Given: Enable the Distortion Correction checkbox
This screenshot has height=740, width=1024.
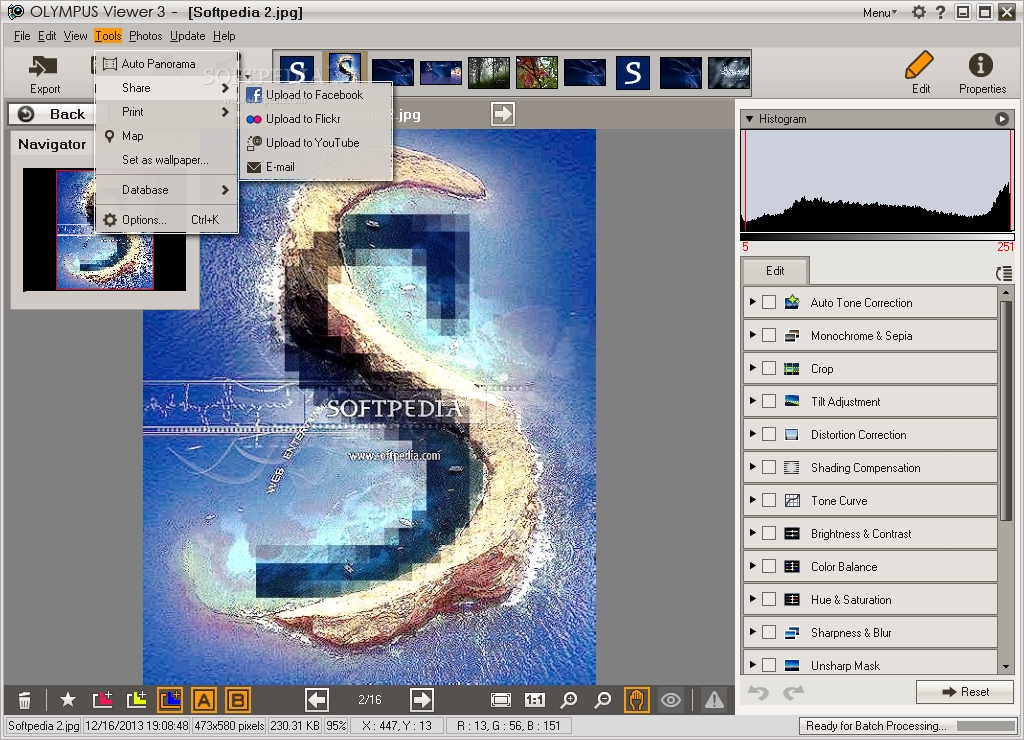Looking at the screenshot, I should pyautogui.click(x=769, y=434).
